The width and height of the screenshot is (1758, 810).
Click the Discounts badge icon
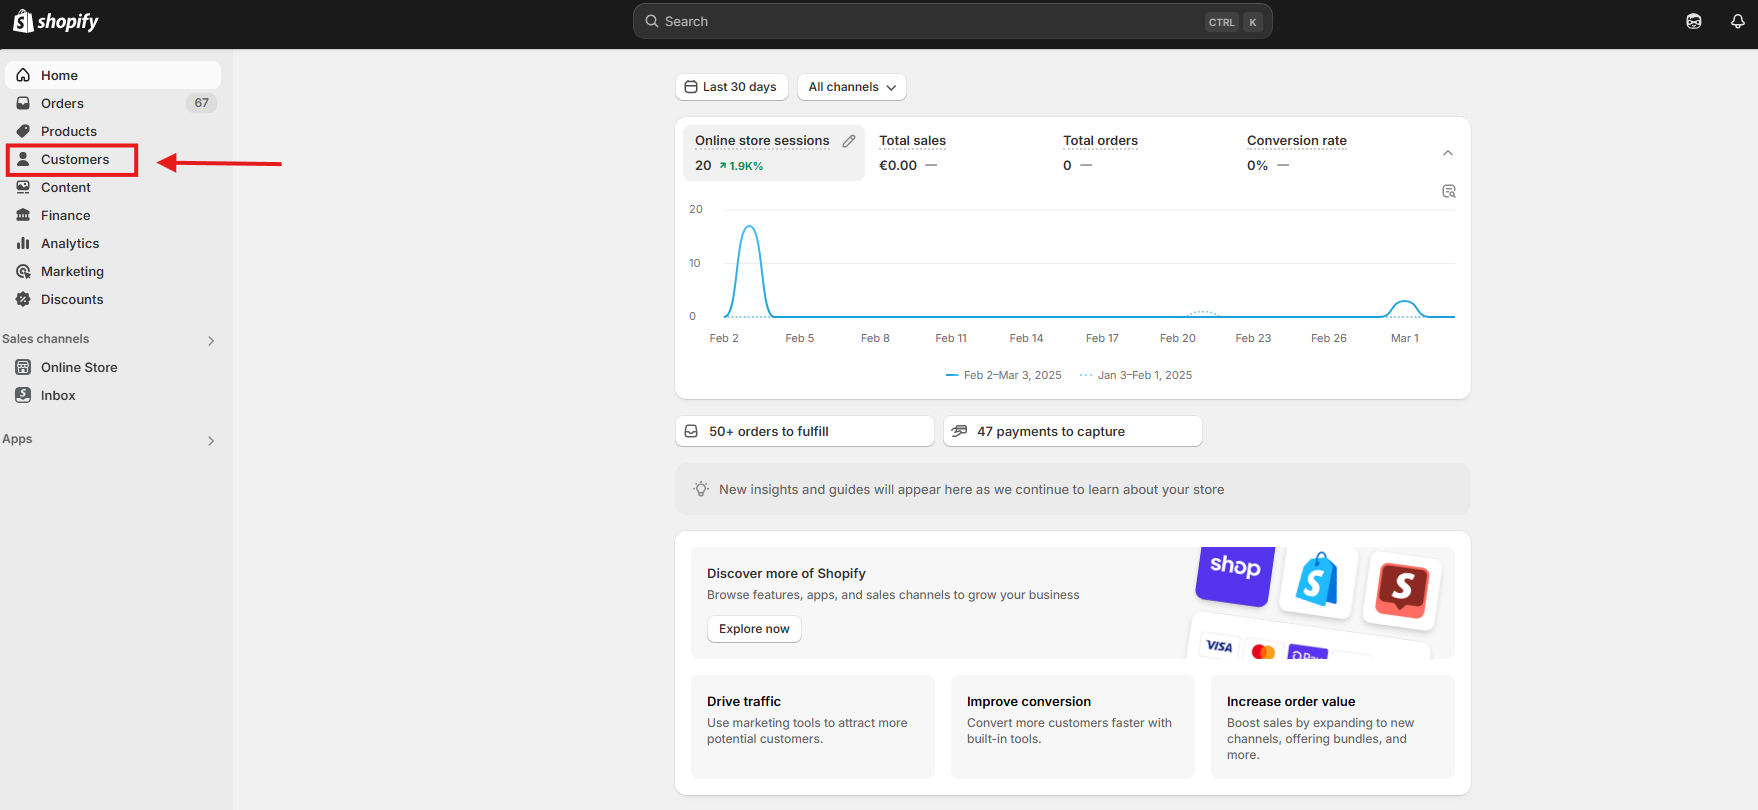[x=23, y=299]
